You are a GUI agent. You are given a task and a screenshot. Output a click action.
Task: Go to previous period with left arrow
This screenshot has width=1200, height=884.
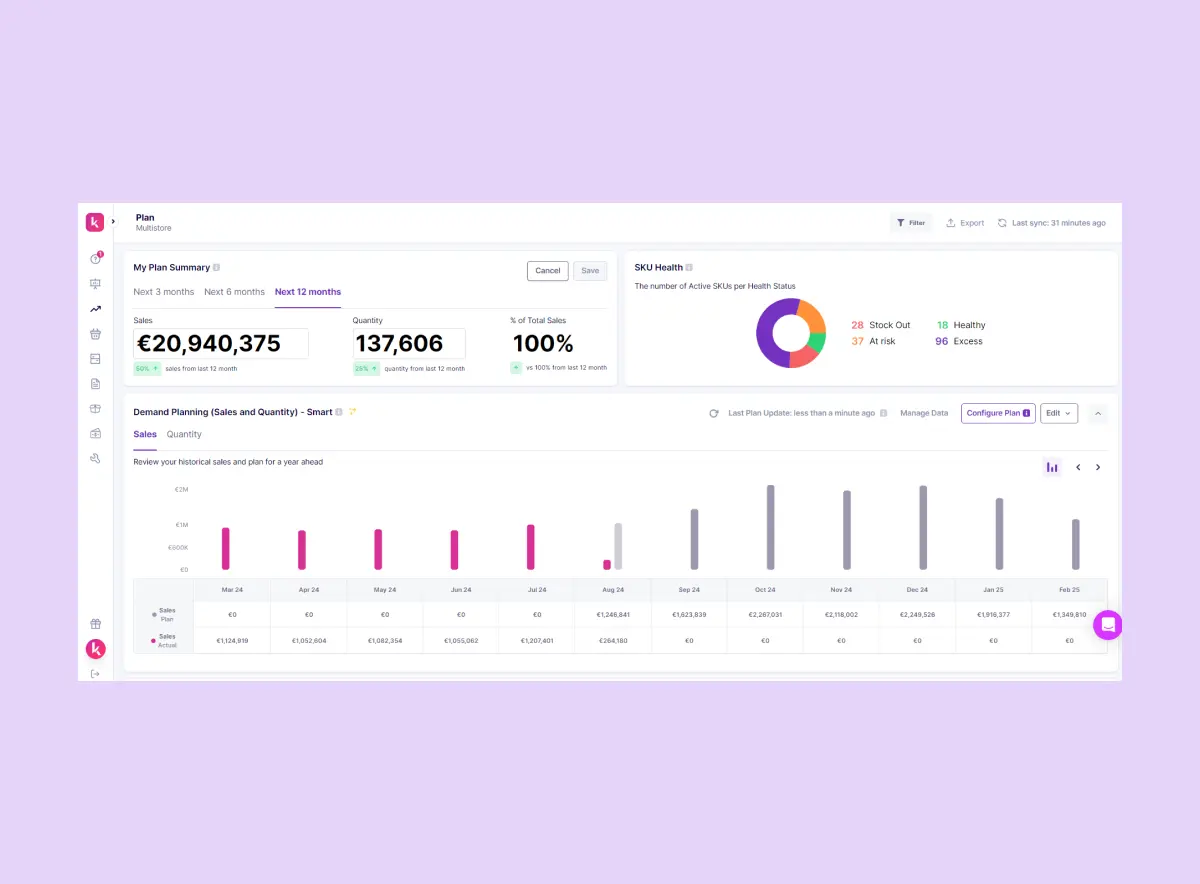pyautogui.click(x=1078, y=467)
